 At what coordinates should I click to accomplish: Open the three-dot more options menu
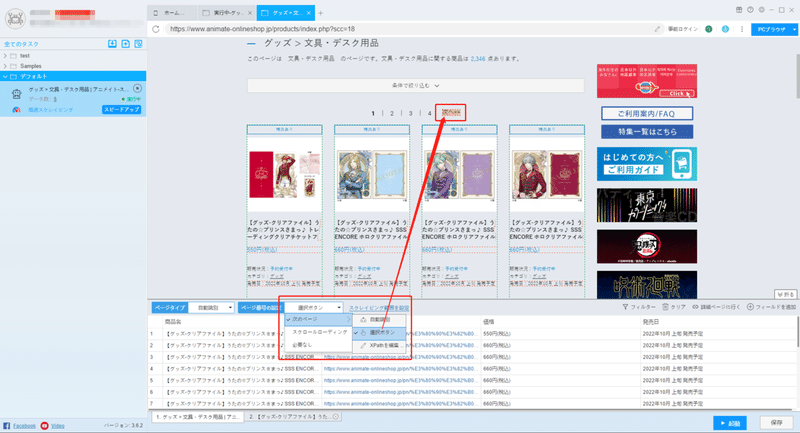[742, 29]
